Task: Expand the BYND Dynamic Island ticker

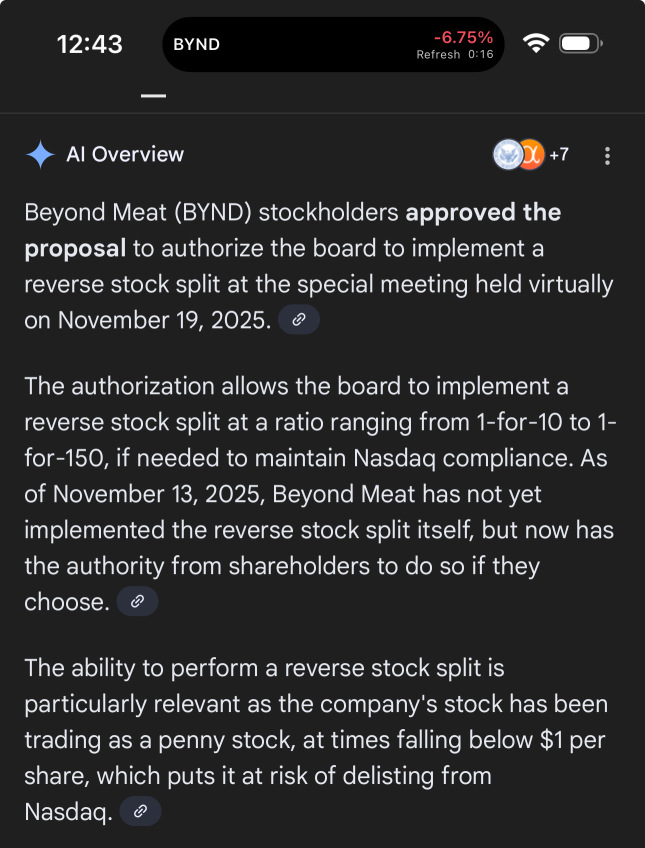Action: click(x=335, y=45)
